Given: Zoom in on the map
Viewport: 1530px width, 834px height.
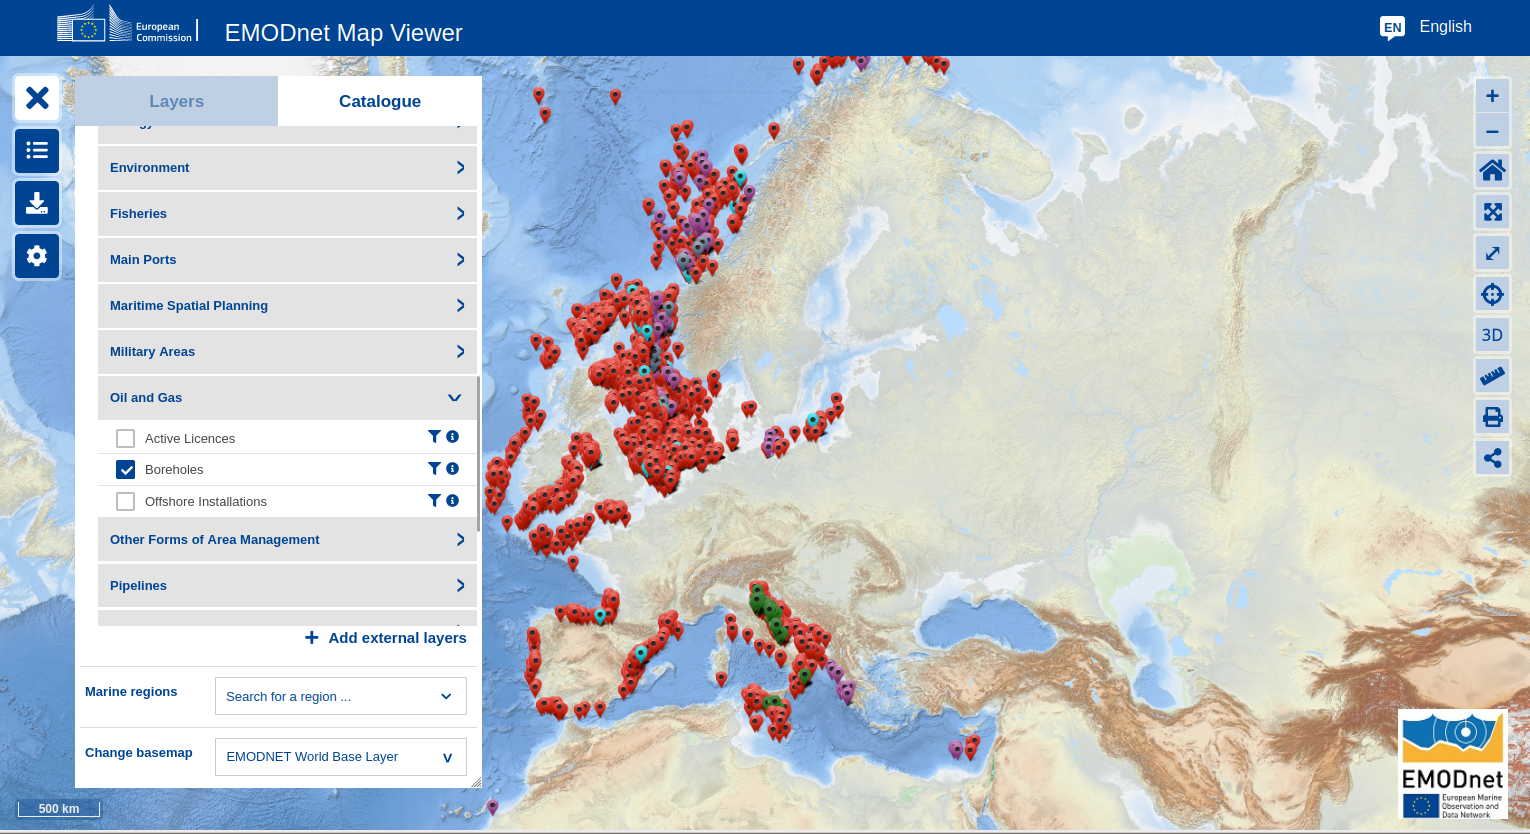Looking at the screenshot, I should pyautogui.click(x=1492, y=96).
